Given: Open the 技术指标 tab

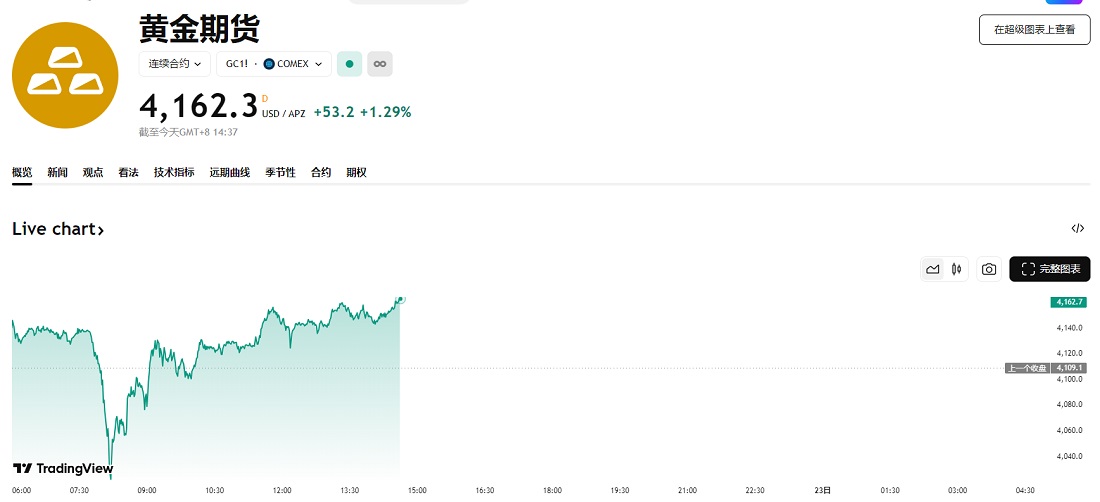Looking at the screenshot, I should pyautogui.click(x=174, y=173).
